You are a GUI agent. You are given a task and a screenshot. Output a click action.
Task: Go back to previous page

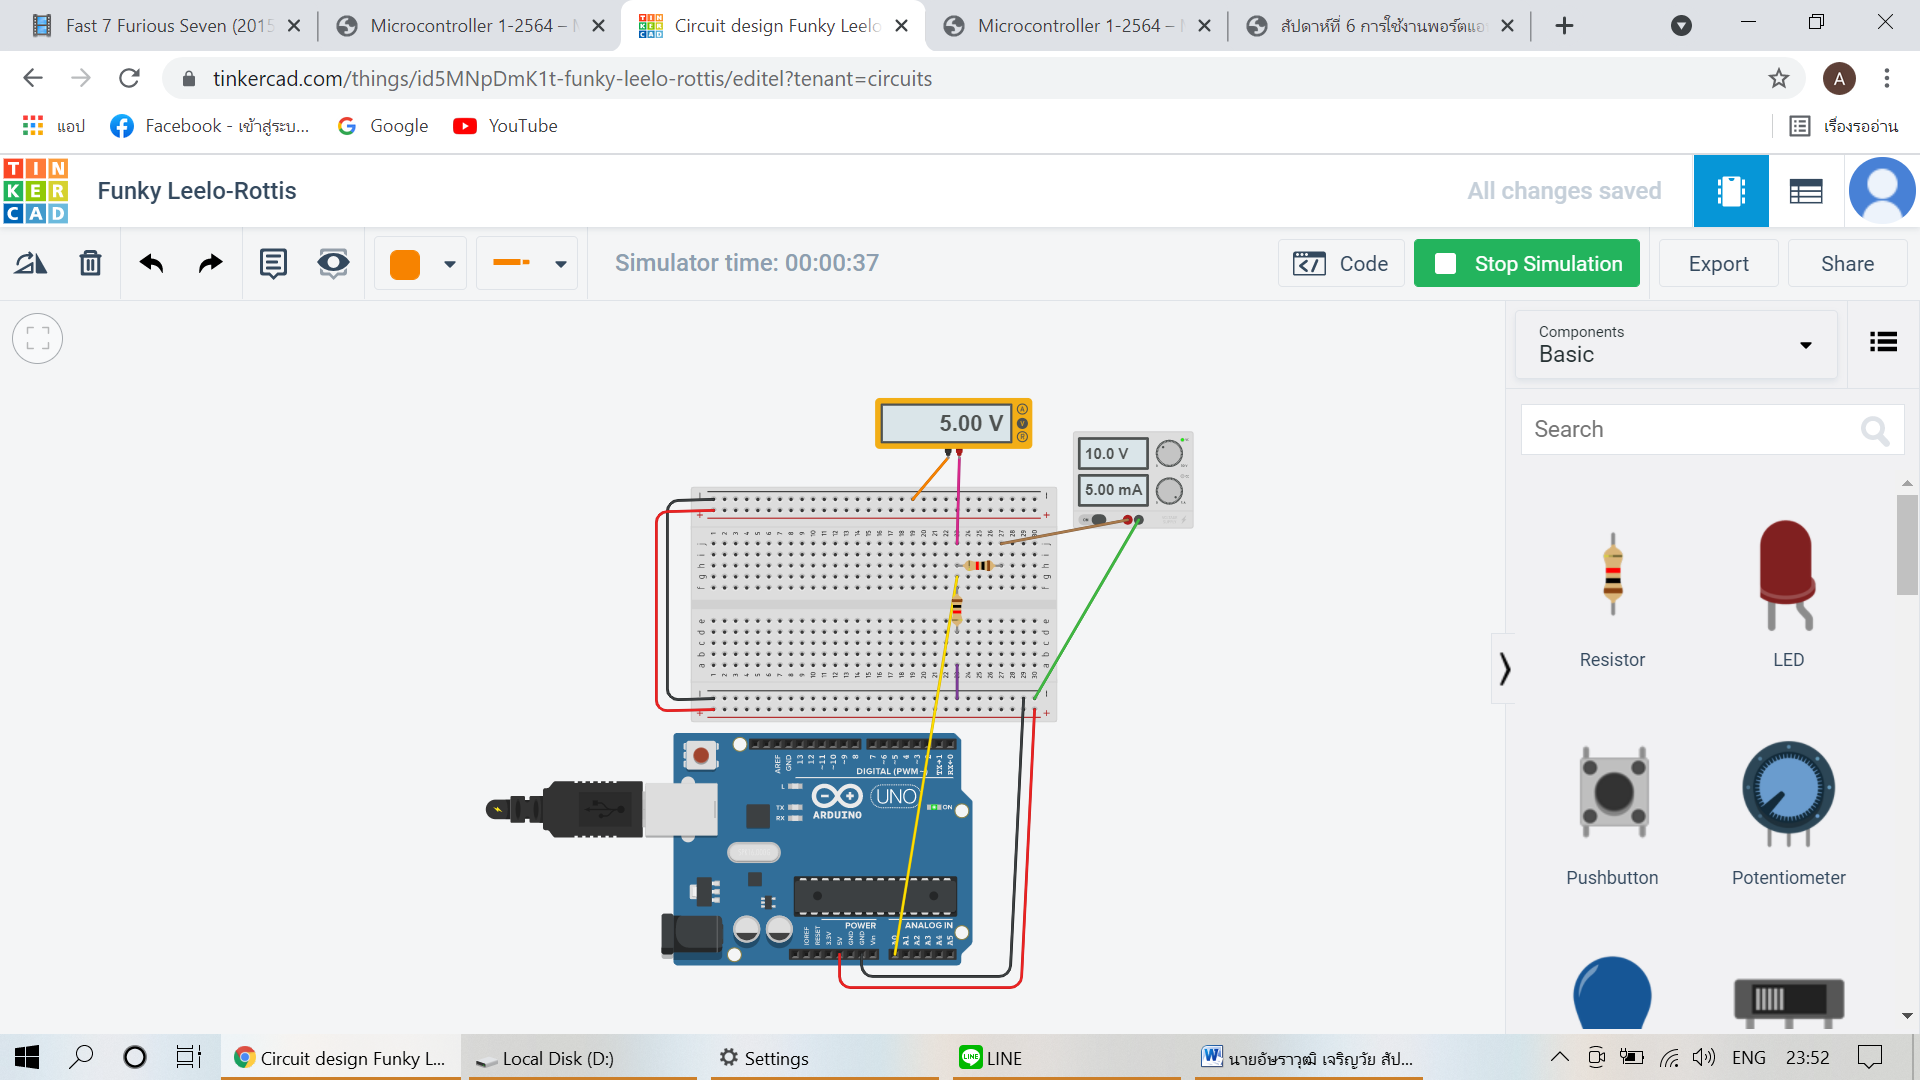click(33, 78)
